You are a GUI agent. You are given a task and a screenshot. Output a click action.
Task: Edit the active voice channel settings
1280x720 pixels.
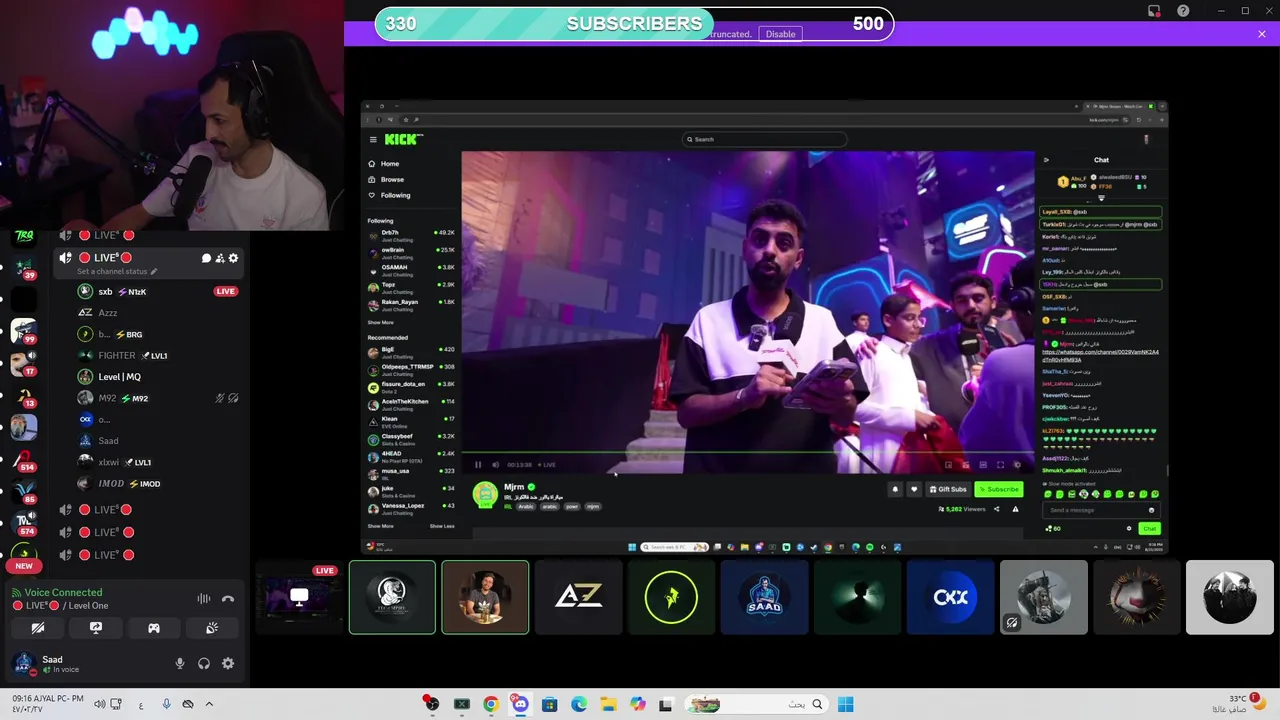coord(233,258)
